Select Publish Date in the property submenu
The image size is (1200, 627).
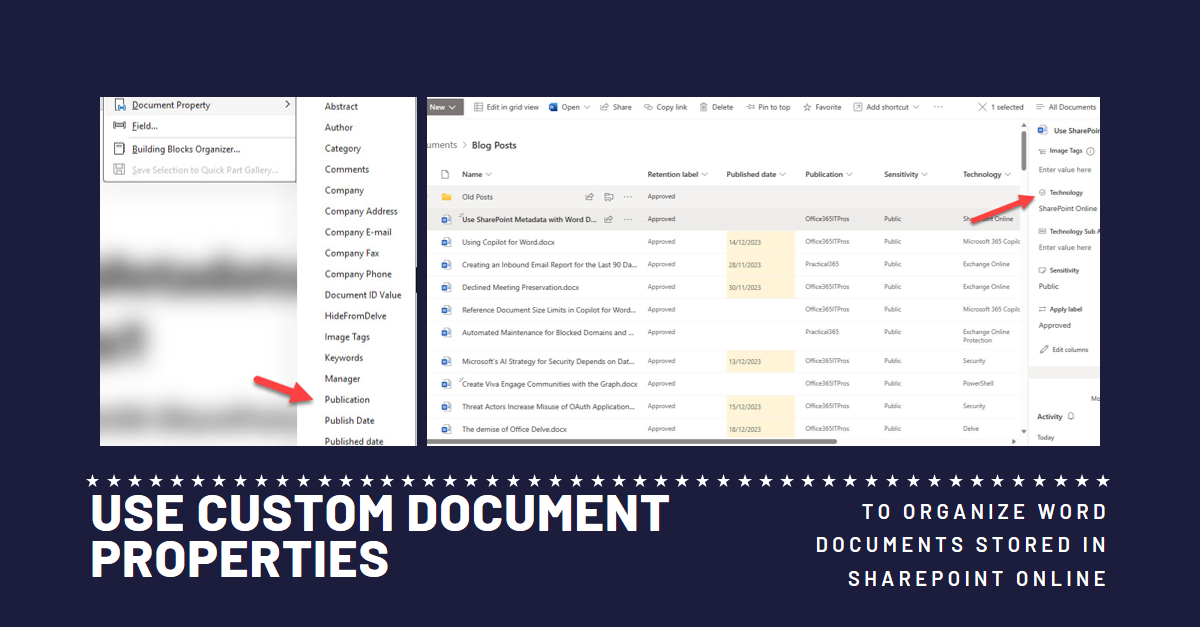click(350, 421)
